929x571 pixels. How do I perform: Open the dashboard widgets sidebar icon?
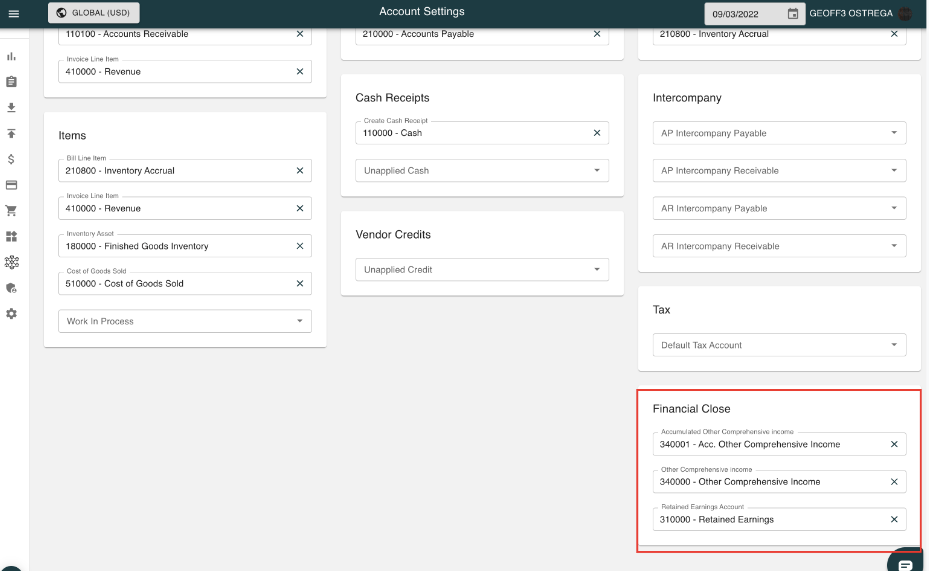click(11, 236)
